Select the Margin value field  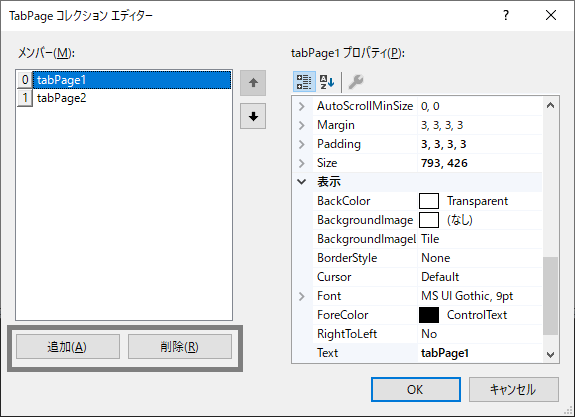pyautogui.click(x=480, y=125)
